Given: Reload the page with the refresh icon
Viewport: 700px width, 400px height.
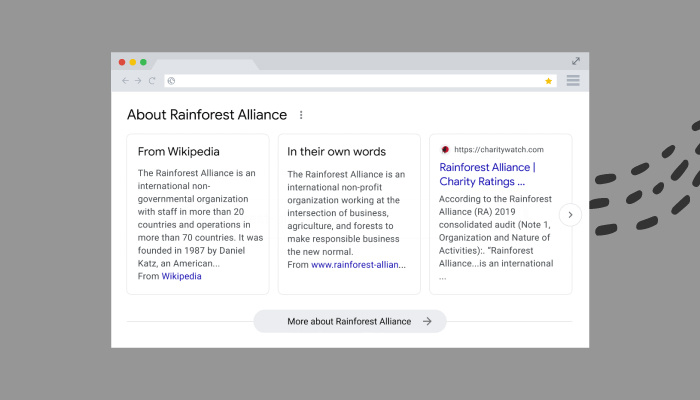Looking at the screenshot, I should (152, 81).
